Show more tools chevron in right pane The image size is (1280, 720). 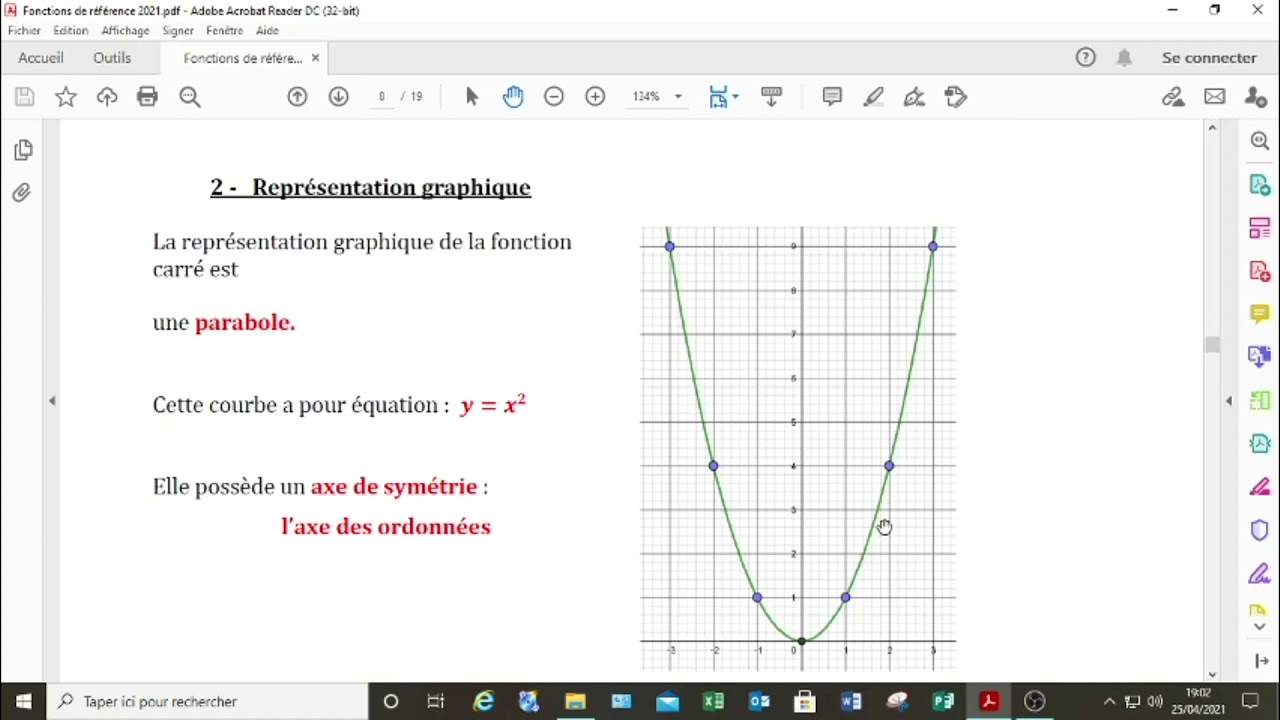click(x=1260, y=627)
